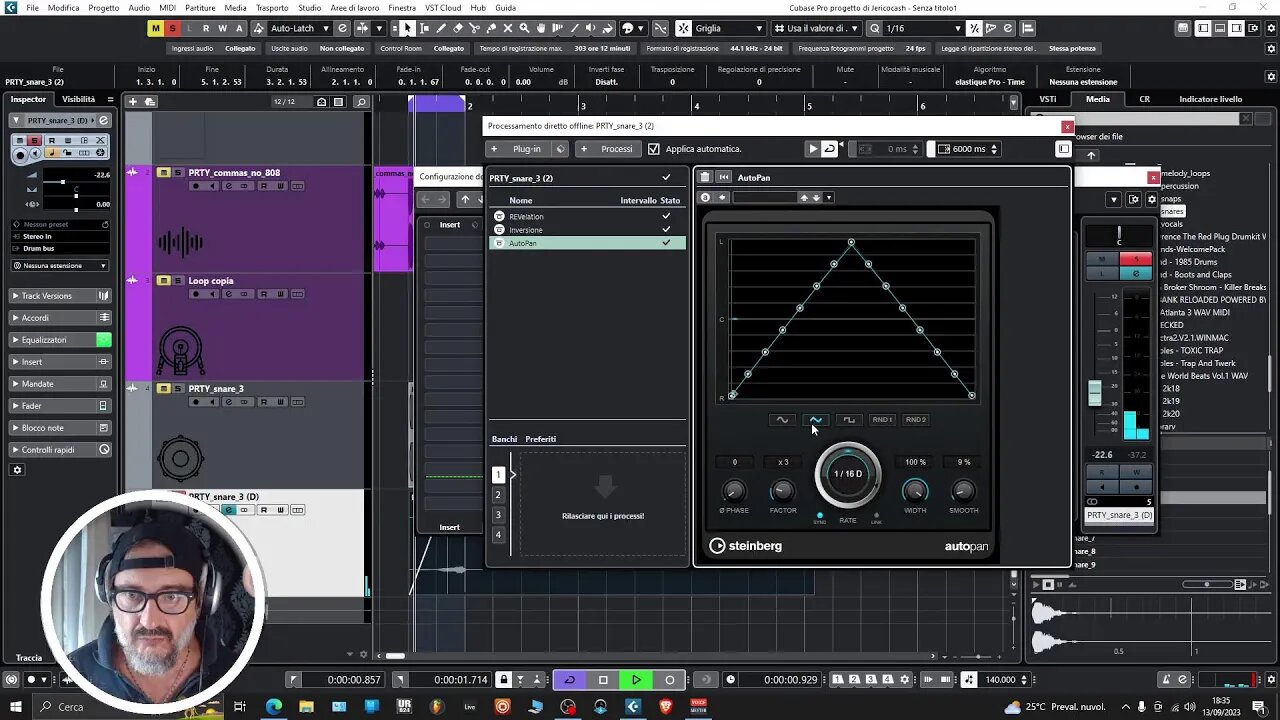Select the Object Selection arrow tool
The height and width of the screenshot is (720, 1280).
coord(408,28)
